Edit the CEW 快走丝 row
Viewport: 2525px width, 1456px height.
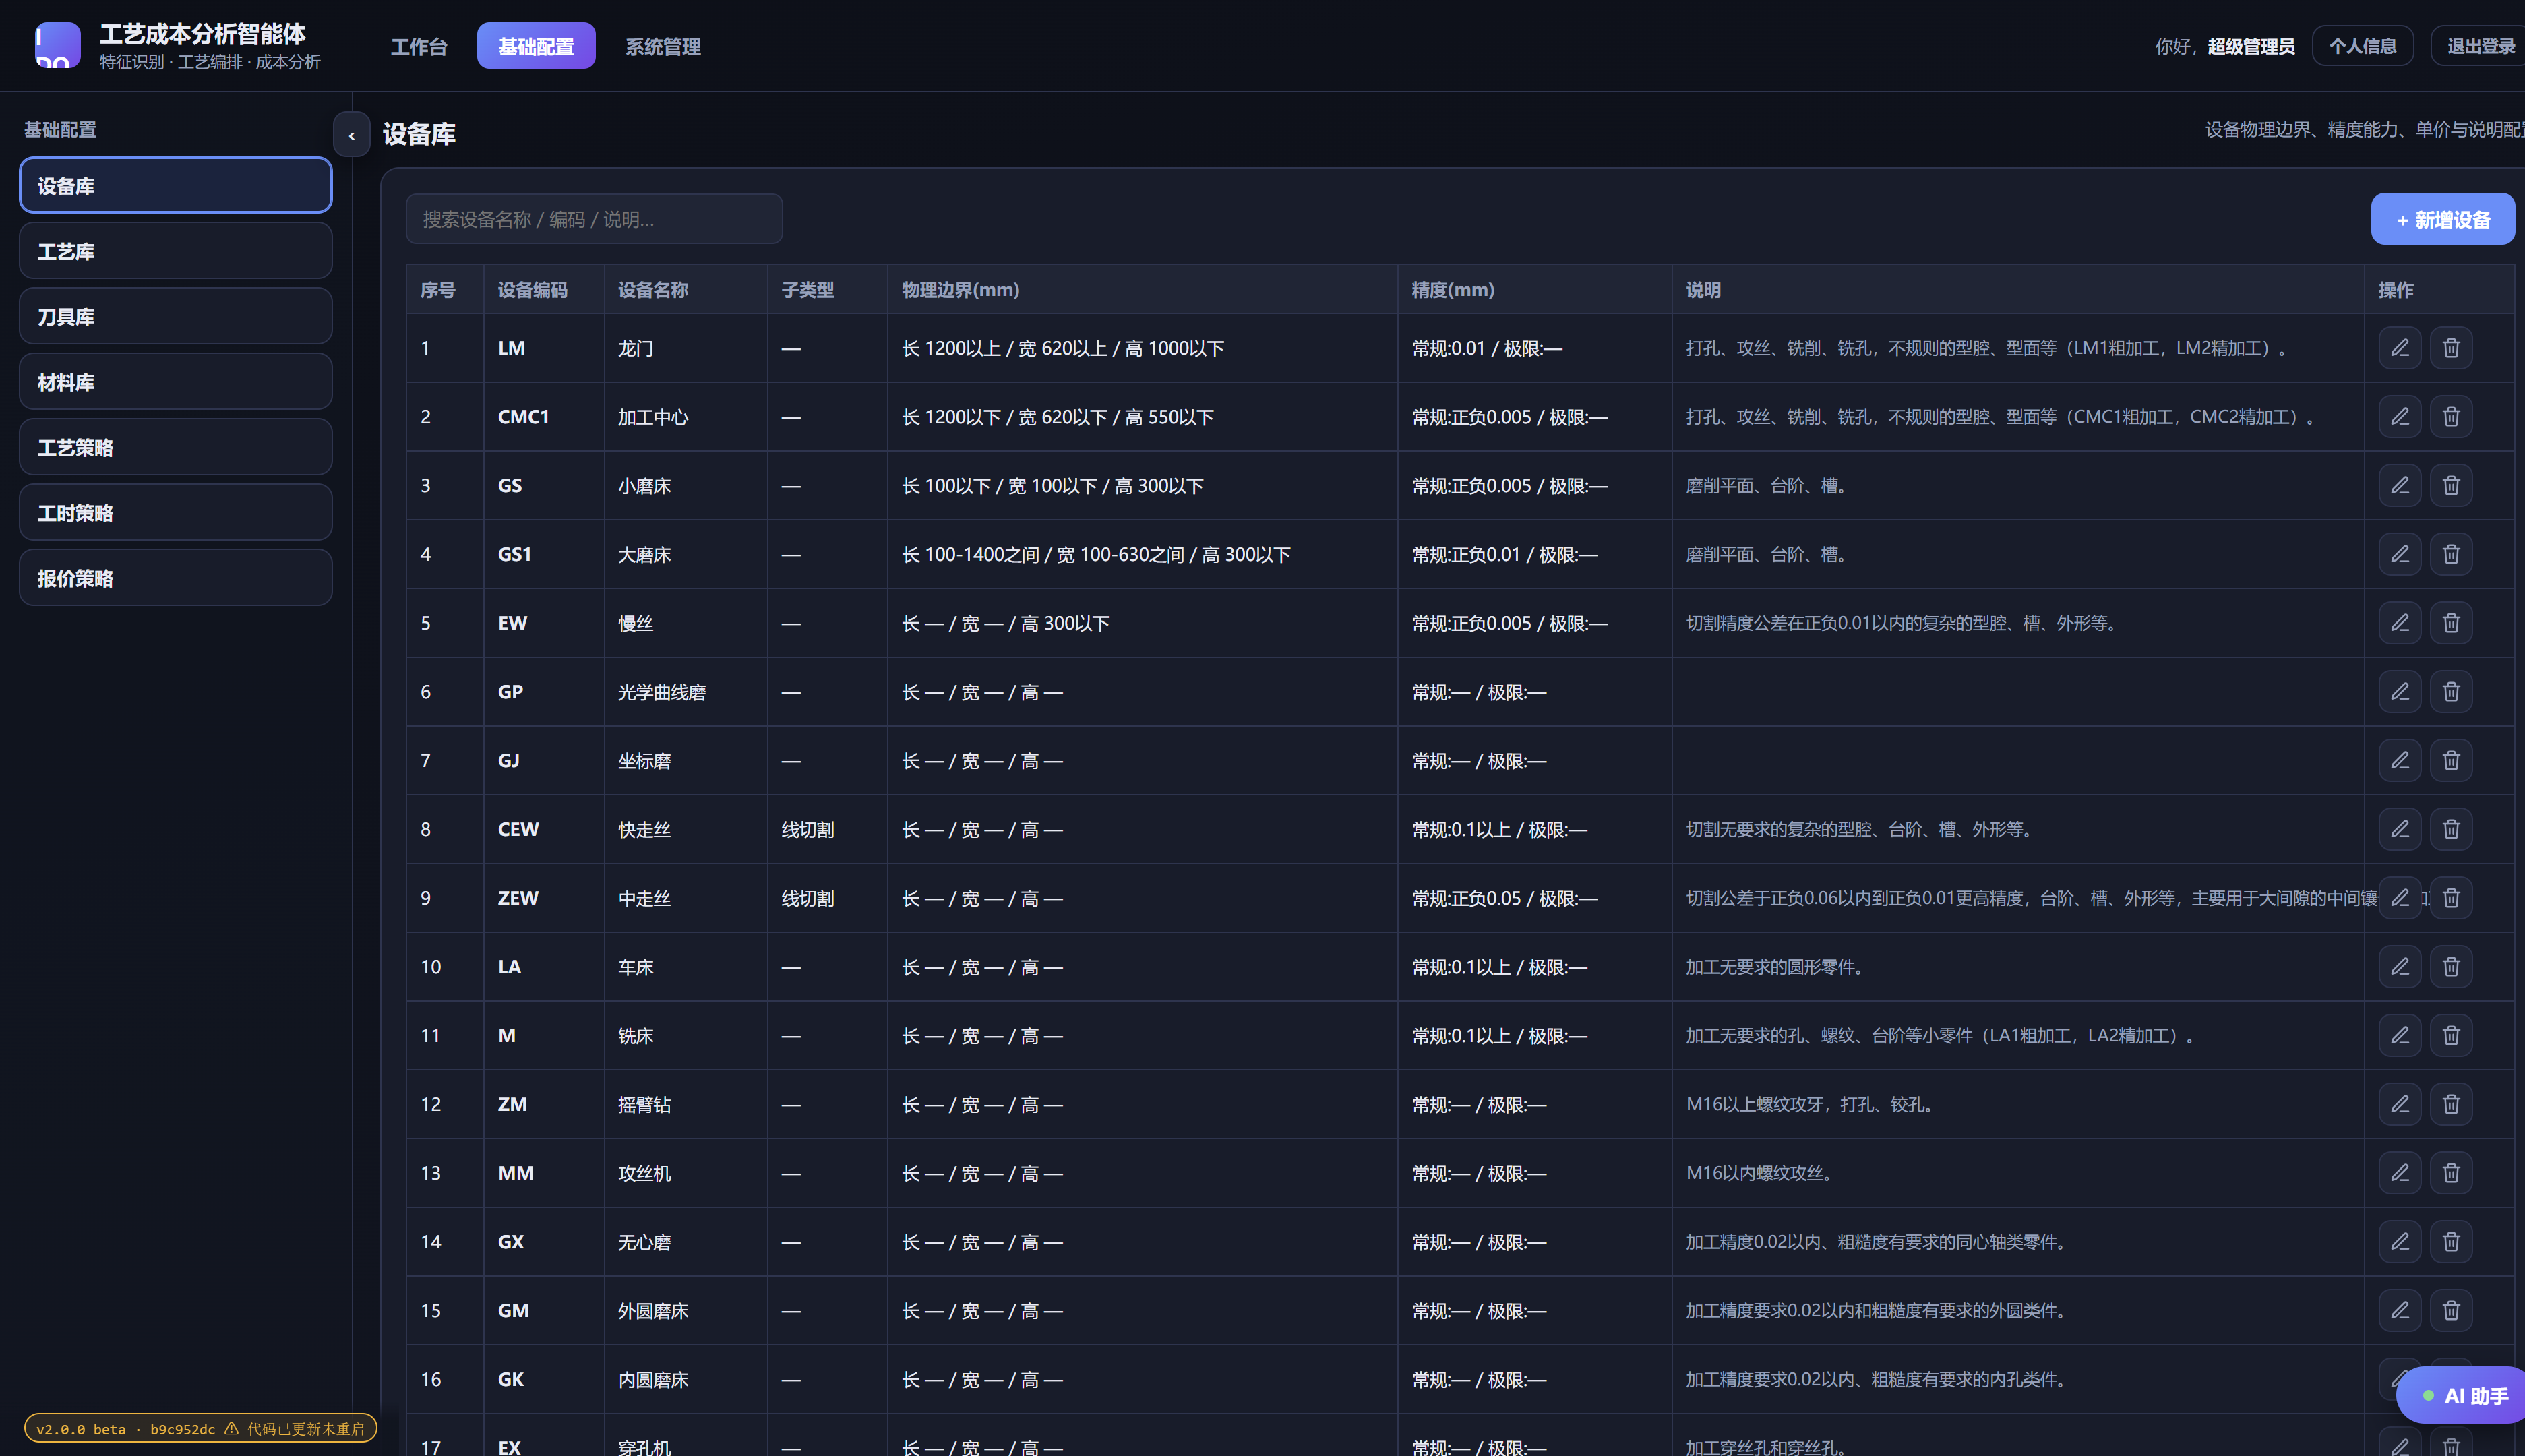(x=2399, y=829)
